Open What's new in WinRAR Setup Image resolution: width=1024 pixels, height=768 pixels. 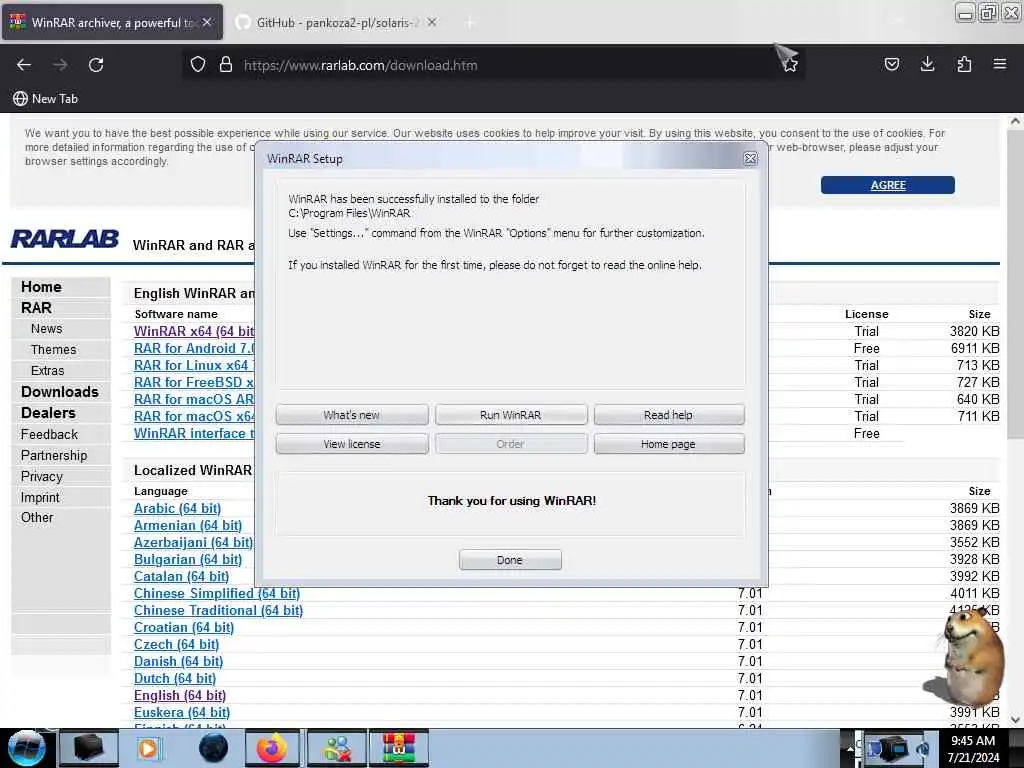352,415
